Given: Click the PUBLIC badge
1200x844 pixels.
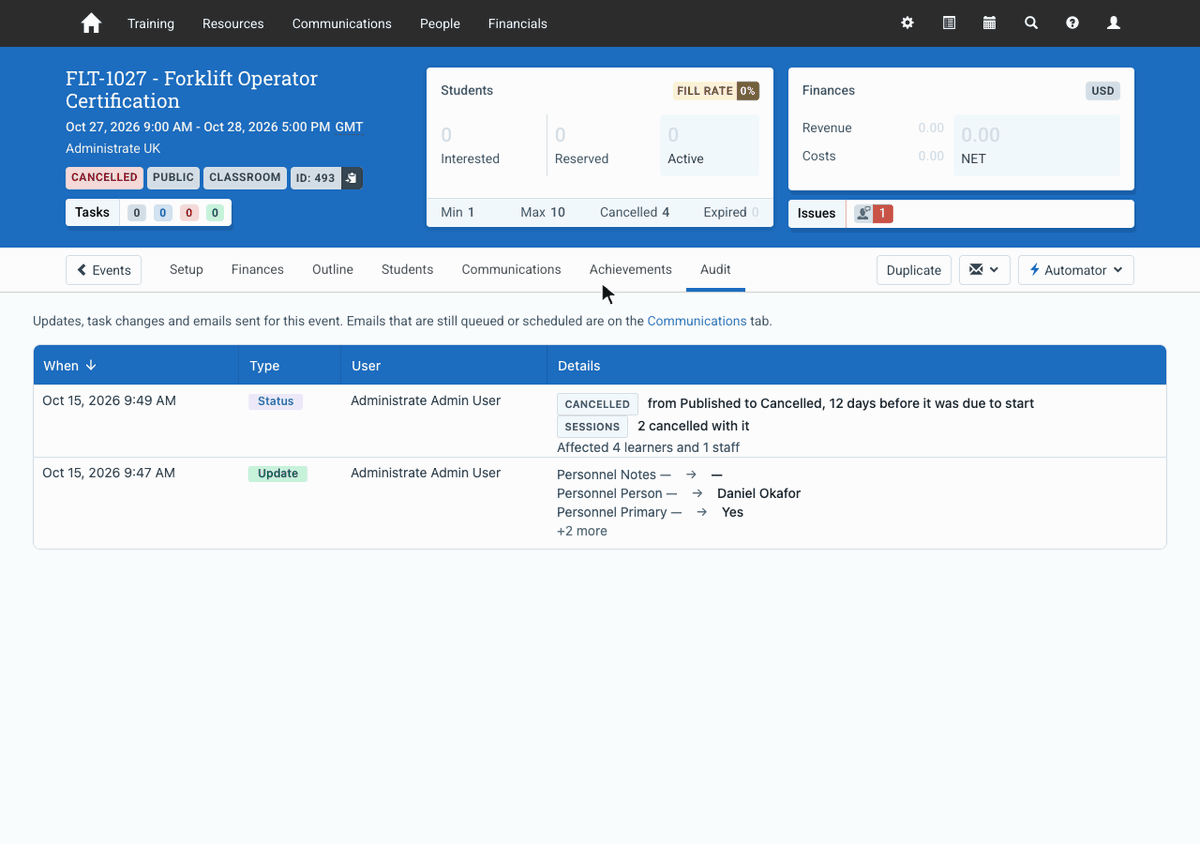Looking at the screenshot, I should click(x=174, y=178).
